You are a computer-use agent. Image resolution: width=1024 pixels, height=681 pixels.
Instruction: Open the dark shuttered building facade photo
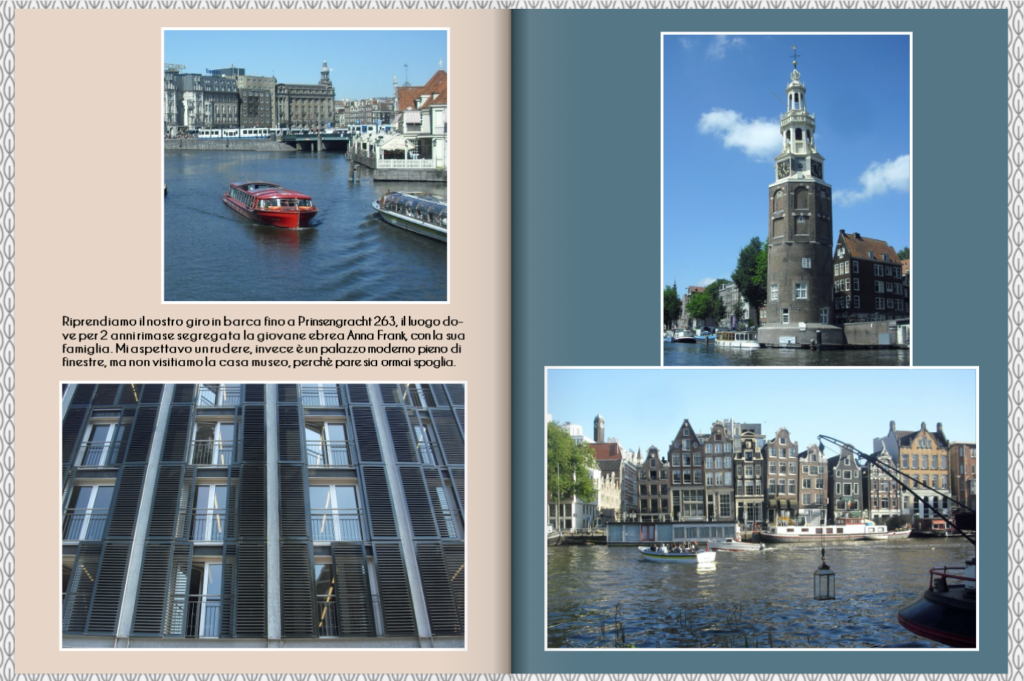(x=263, y=516)
